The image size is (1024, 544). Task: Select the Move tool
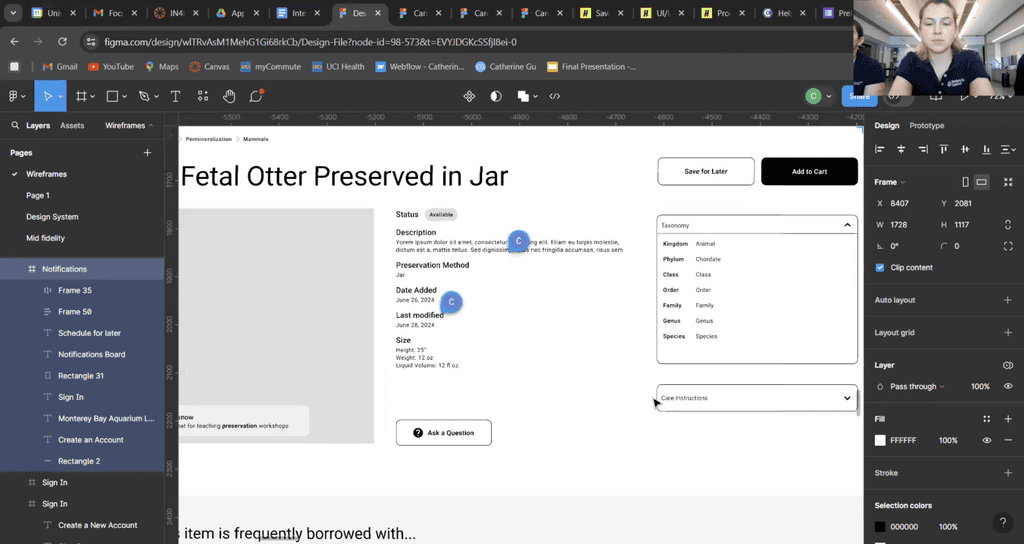(x=46, y=97)
